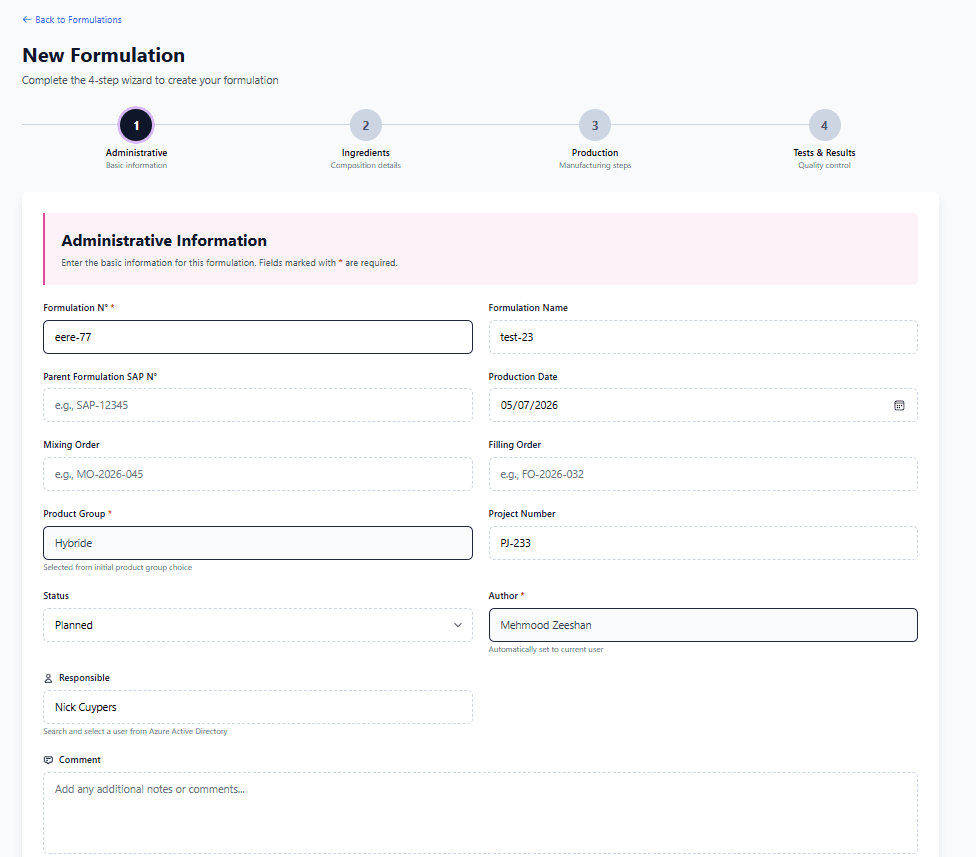
Task: Click the Responsible label text
Action: coord(84,678)
